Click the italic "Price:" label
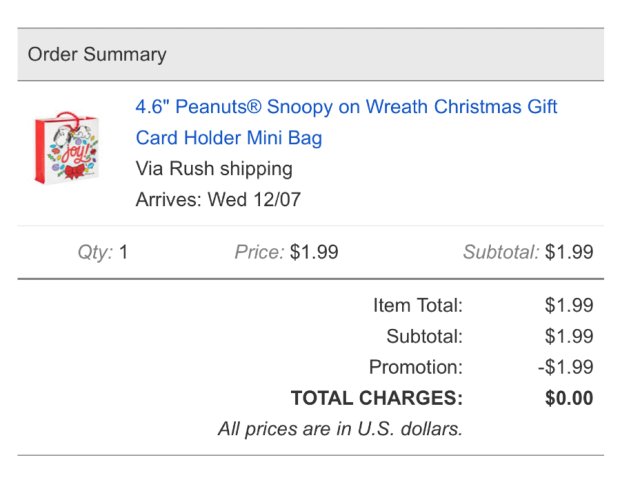 coord(260,252)
